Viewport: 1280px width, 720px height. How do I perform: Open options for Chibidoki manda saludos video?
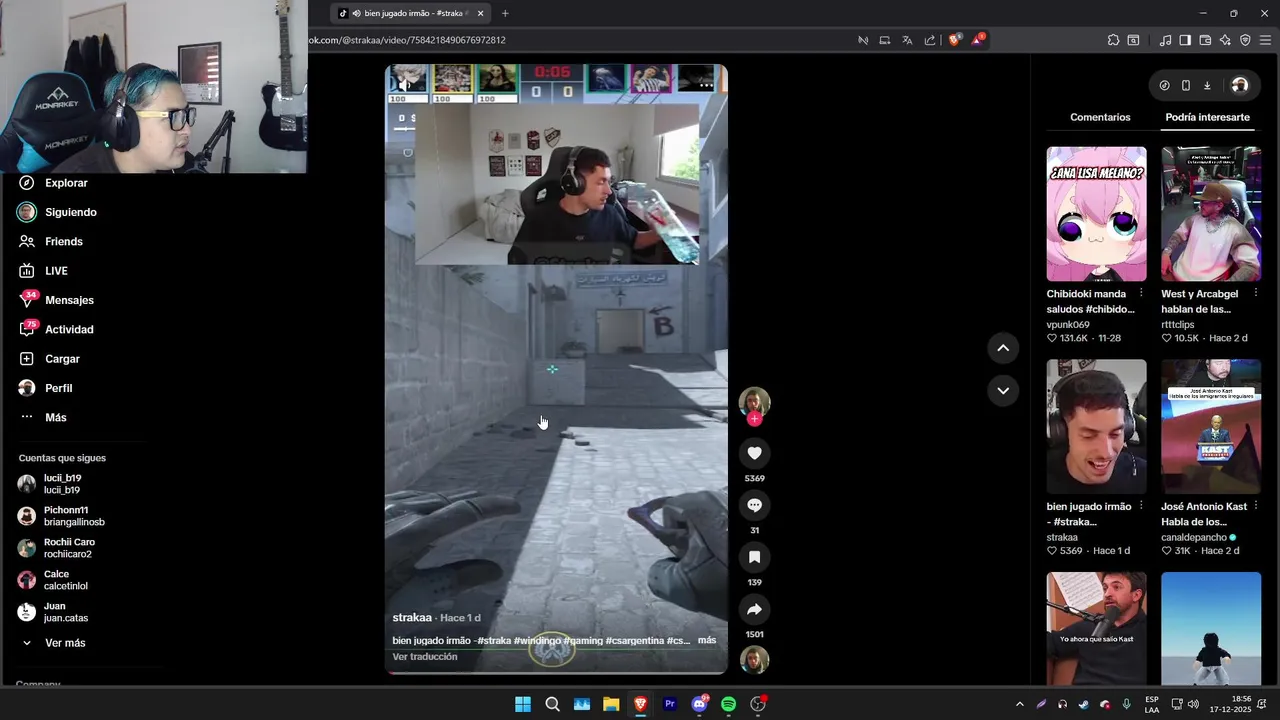click(1141, 294)
